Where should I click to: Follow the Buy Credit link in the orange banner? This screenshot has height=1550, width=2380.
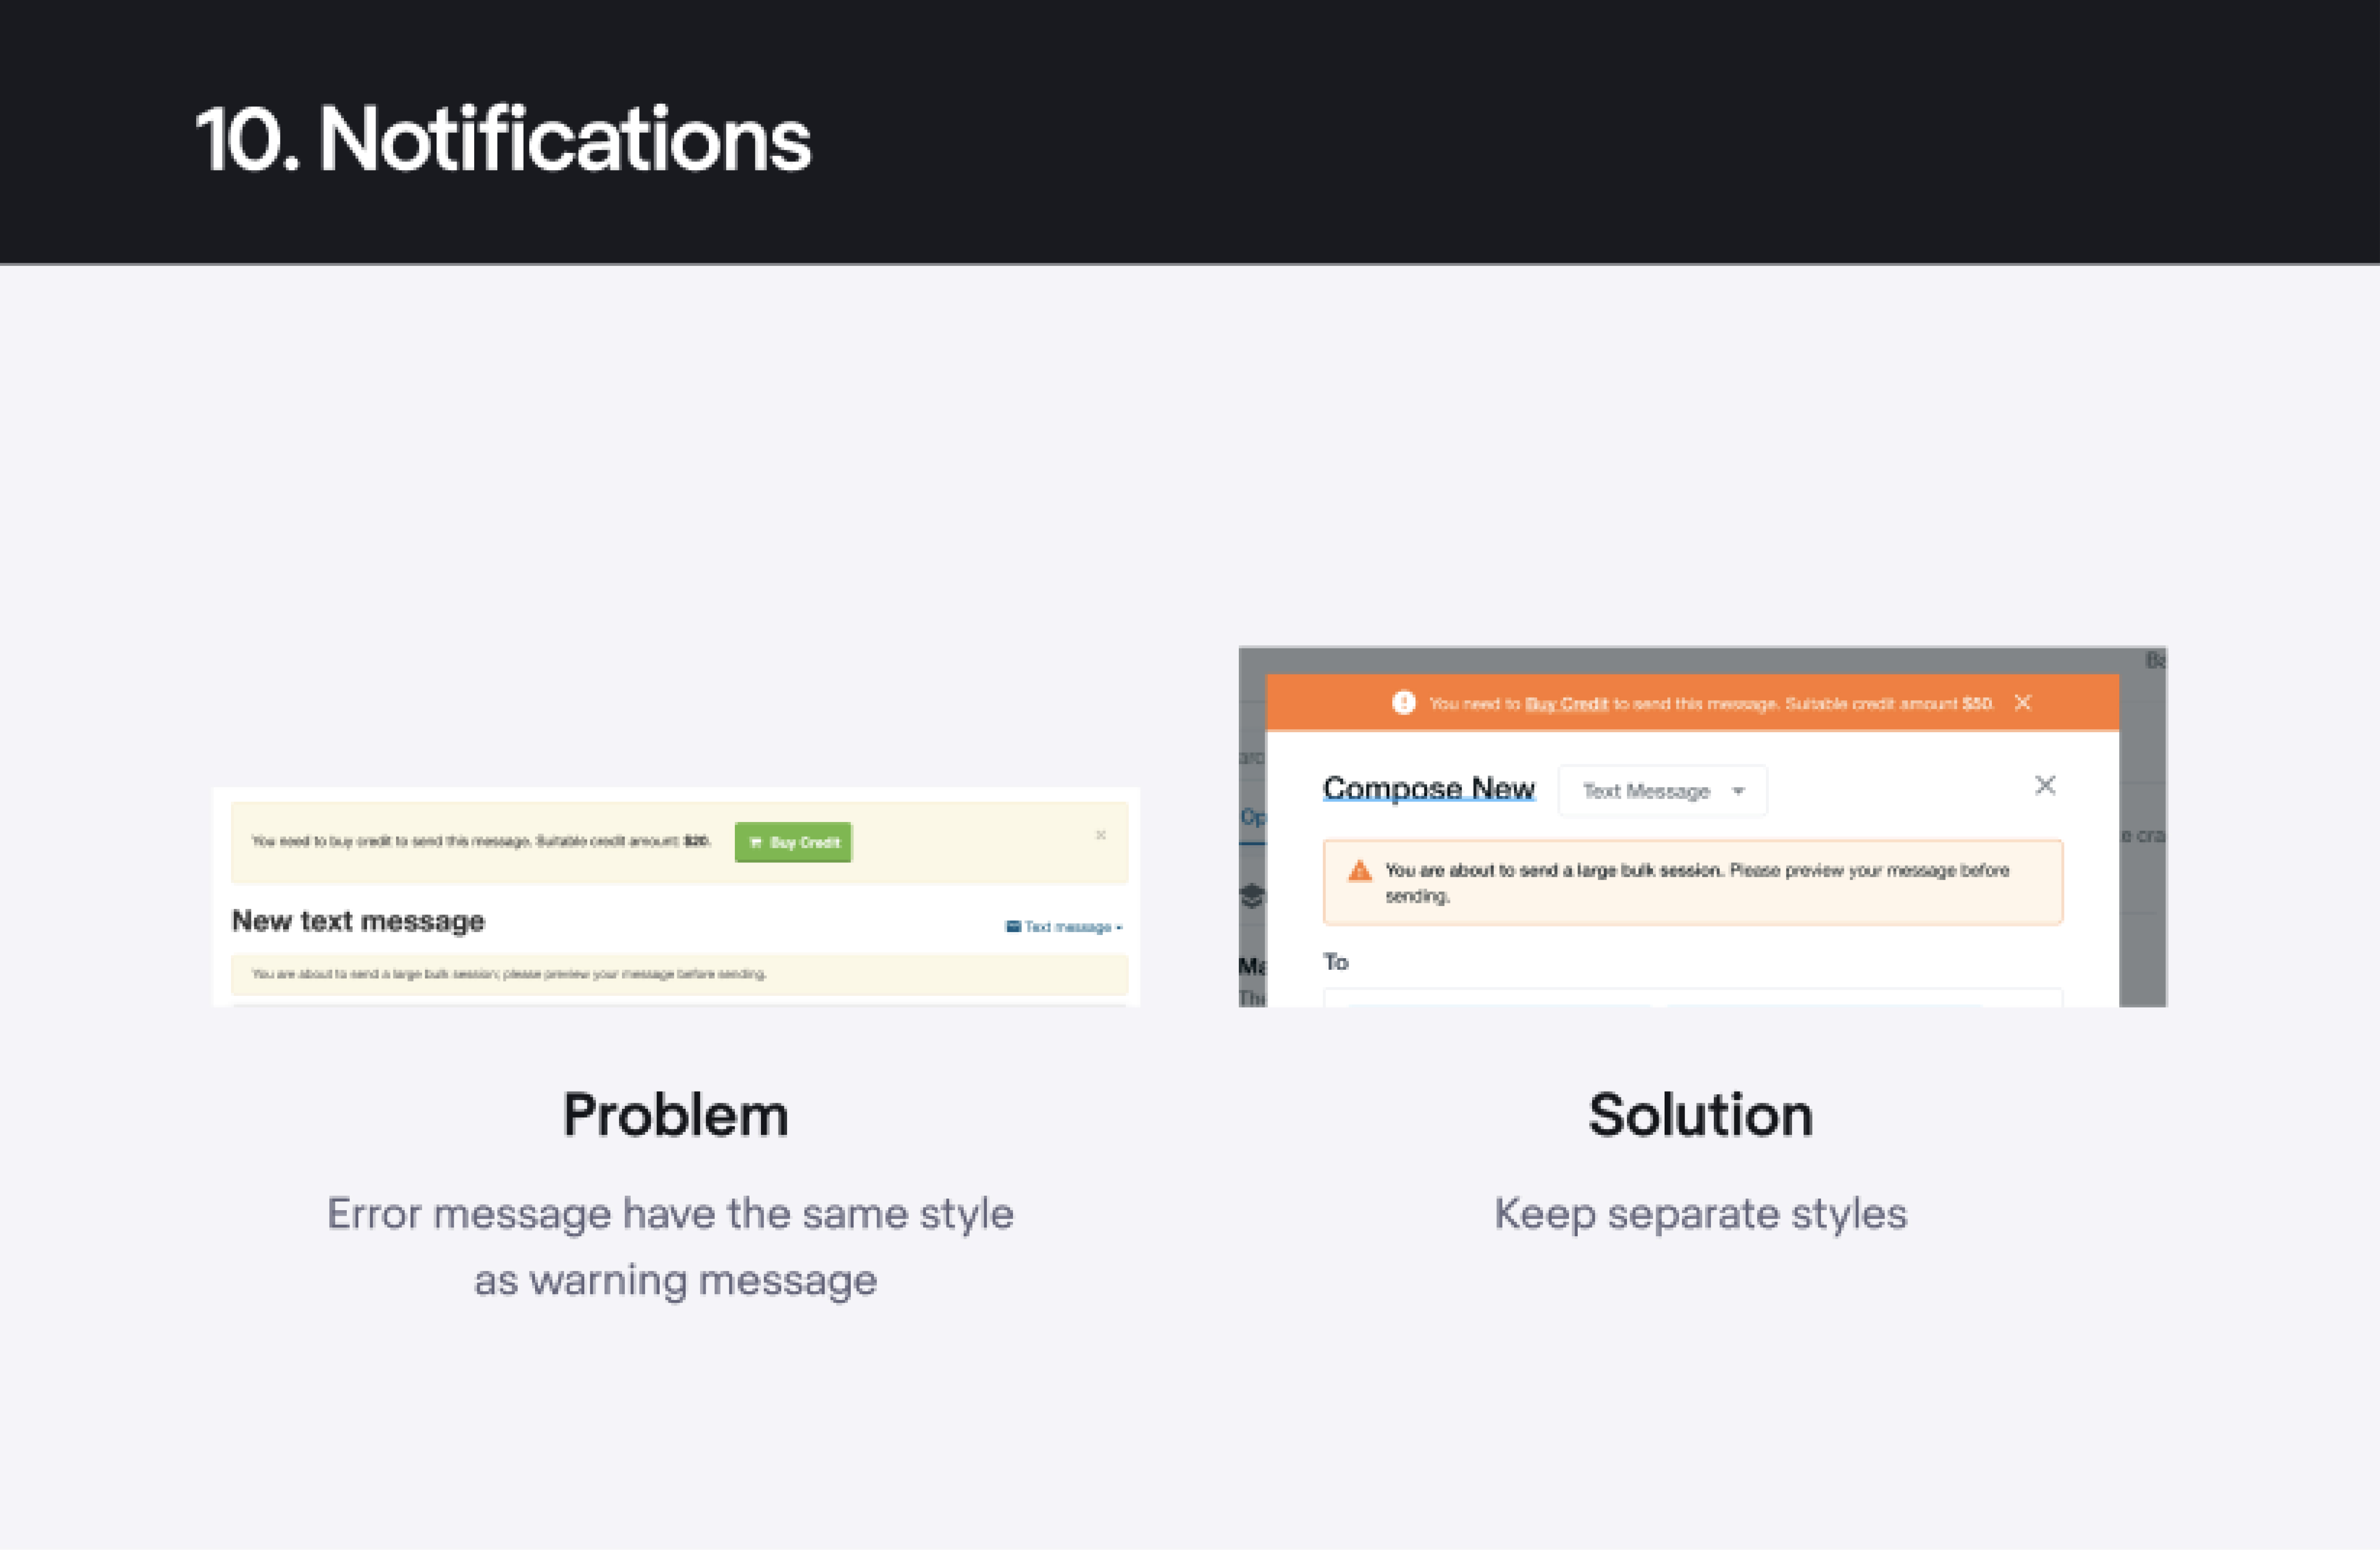coord(1566,704)
